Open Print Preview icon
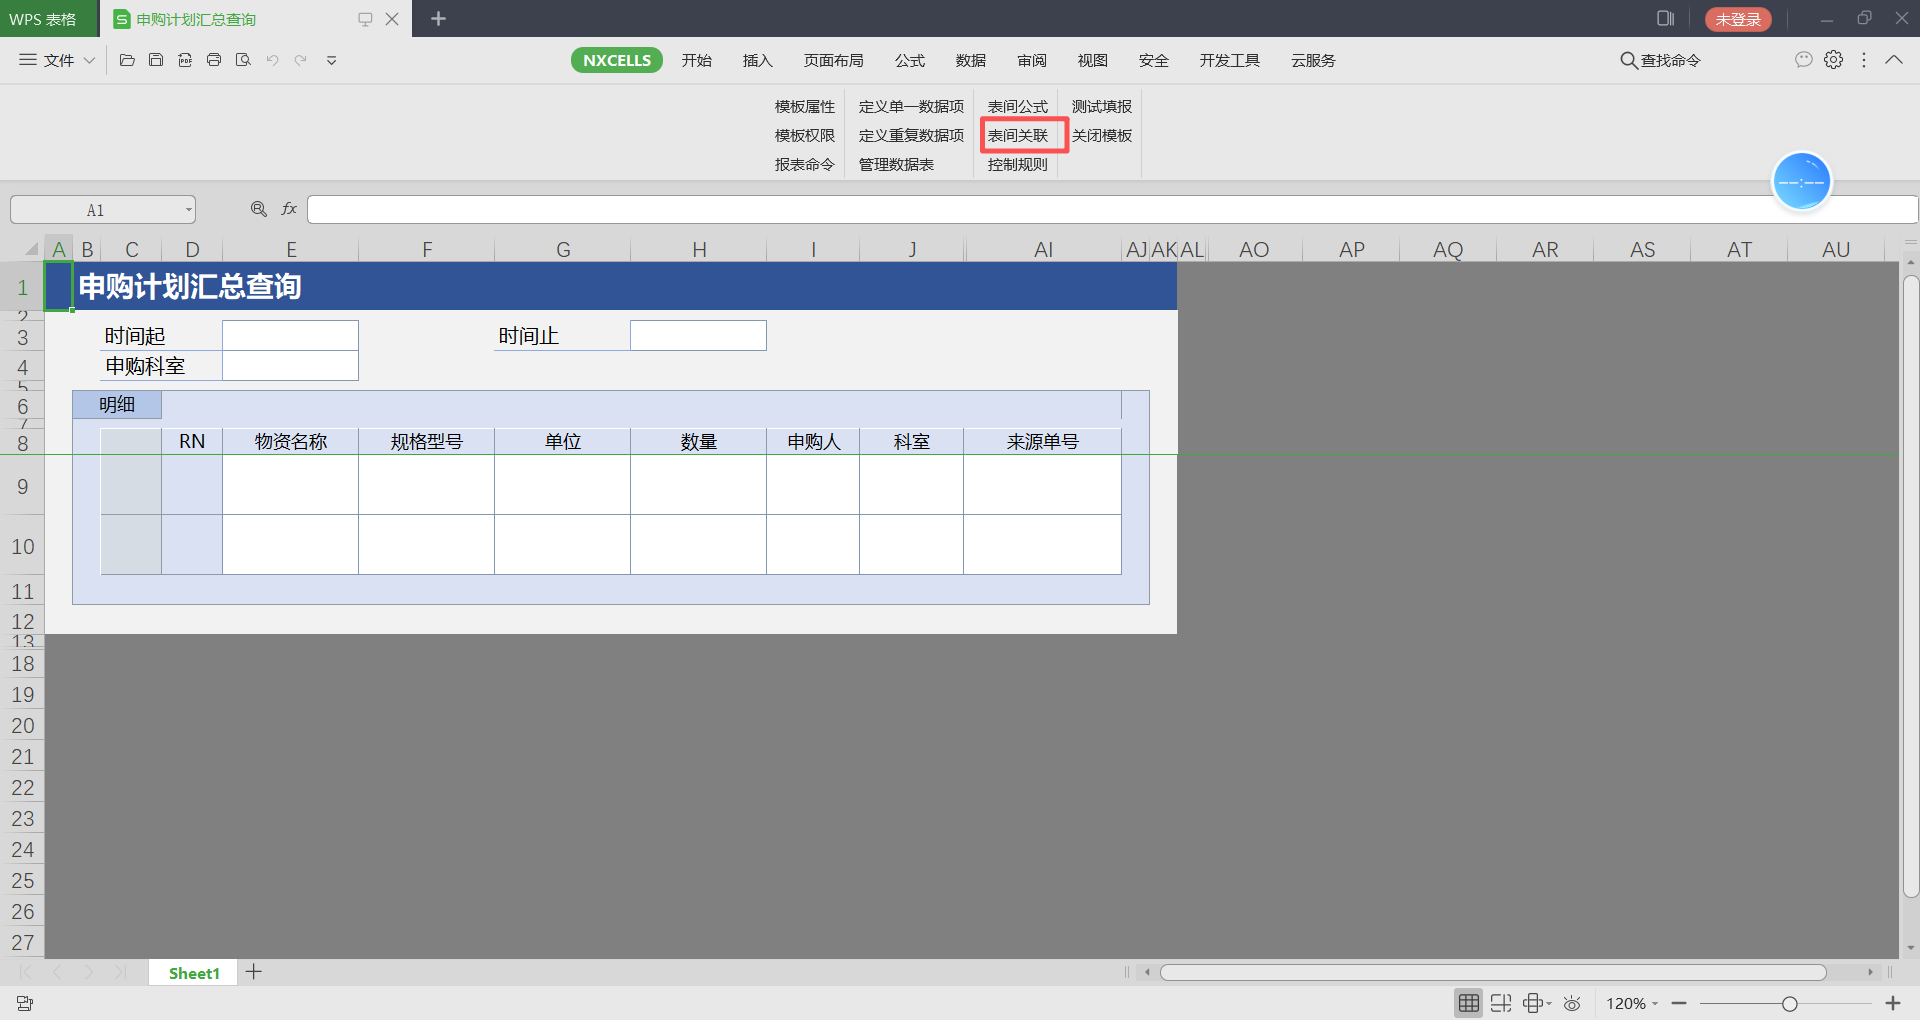 click(x=243, y=60)
